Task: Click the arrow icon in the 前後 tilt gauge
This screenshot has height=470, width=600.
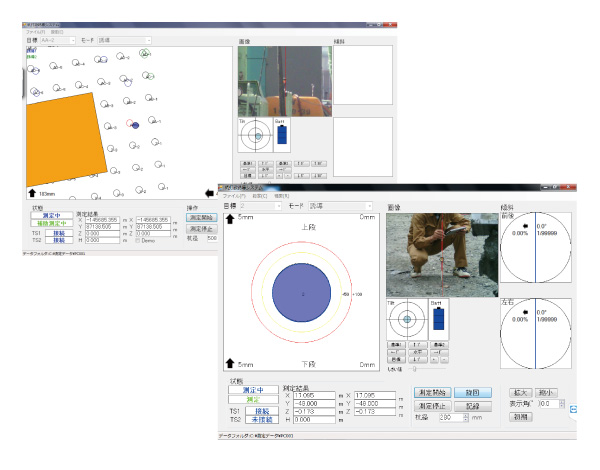Action: coord(525,226)
